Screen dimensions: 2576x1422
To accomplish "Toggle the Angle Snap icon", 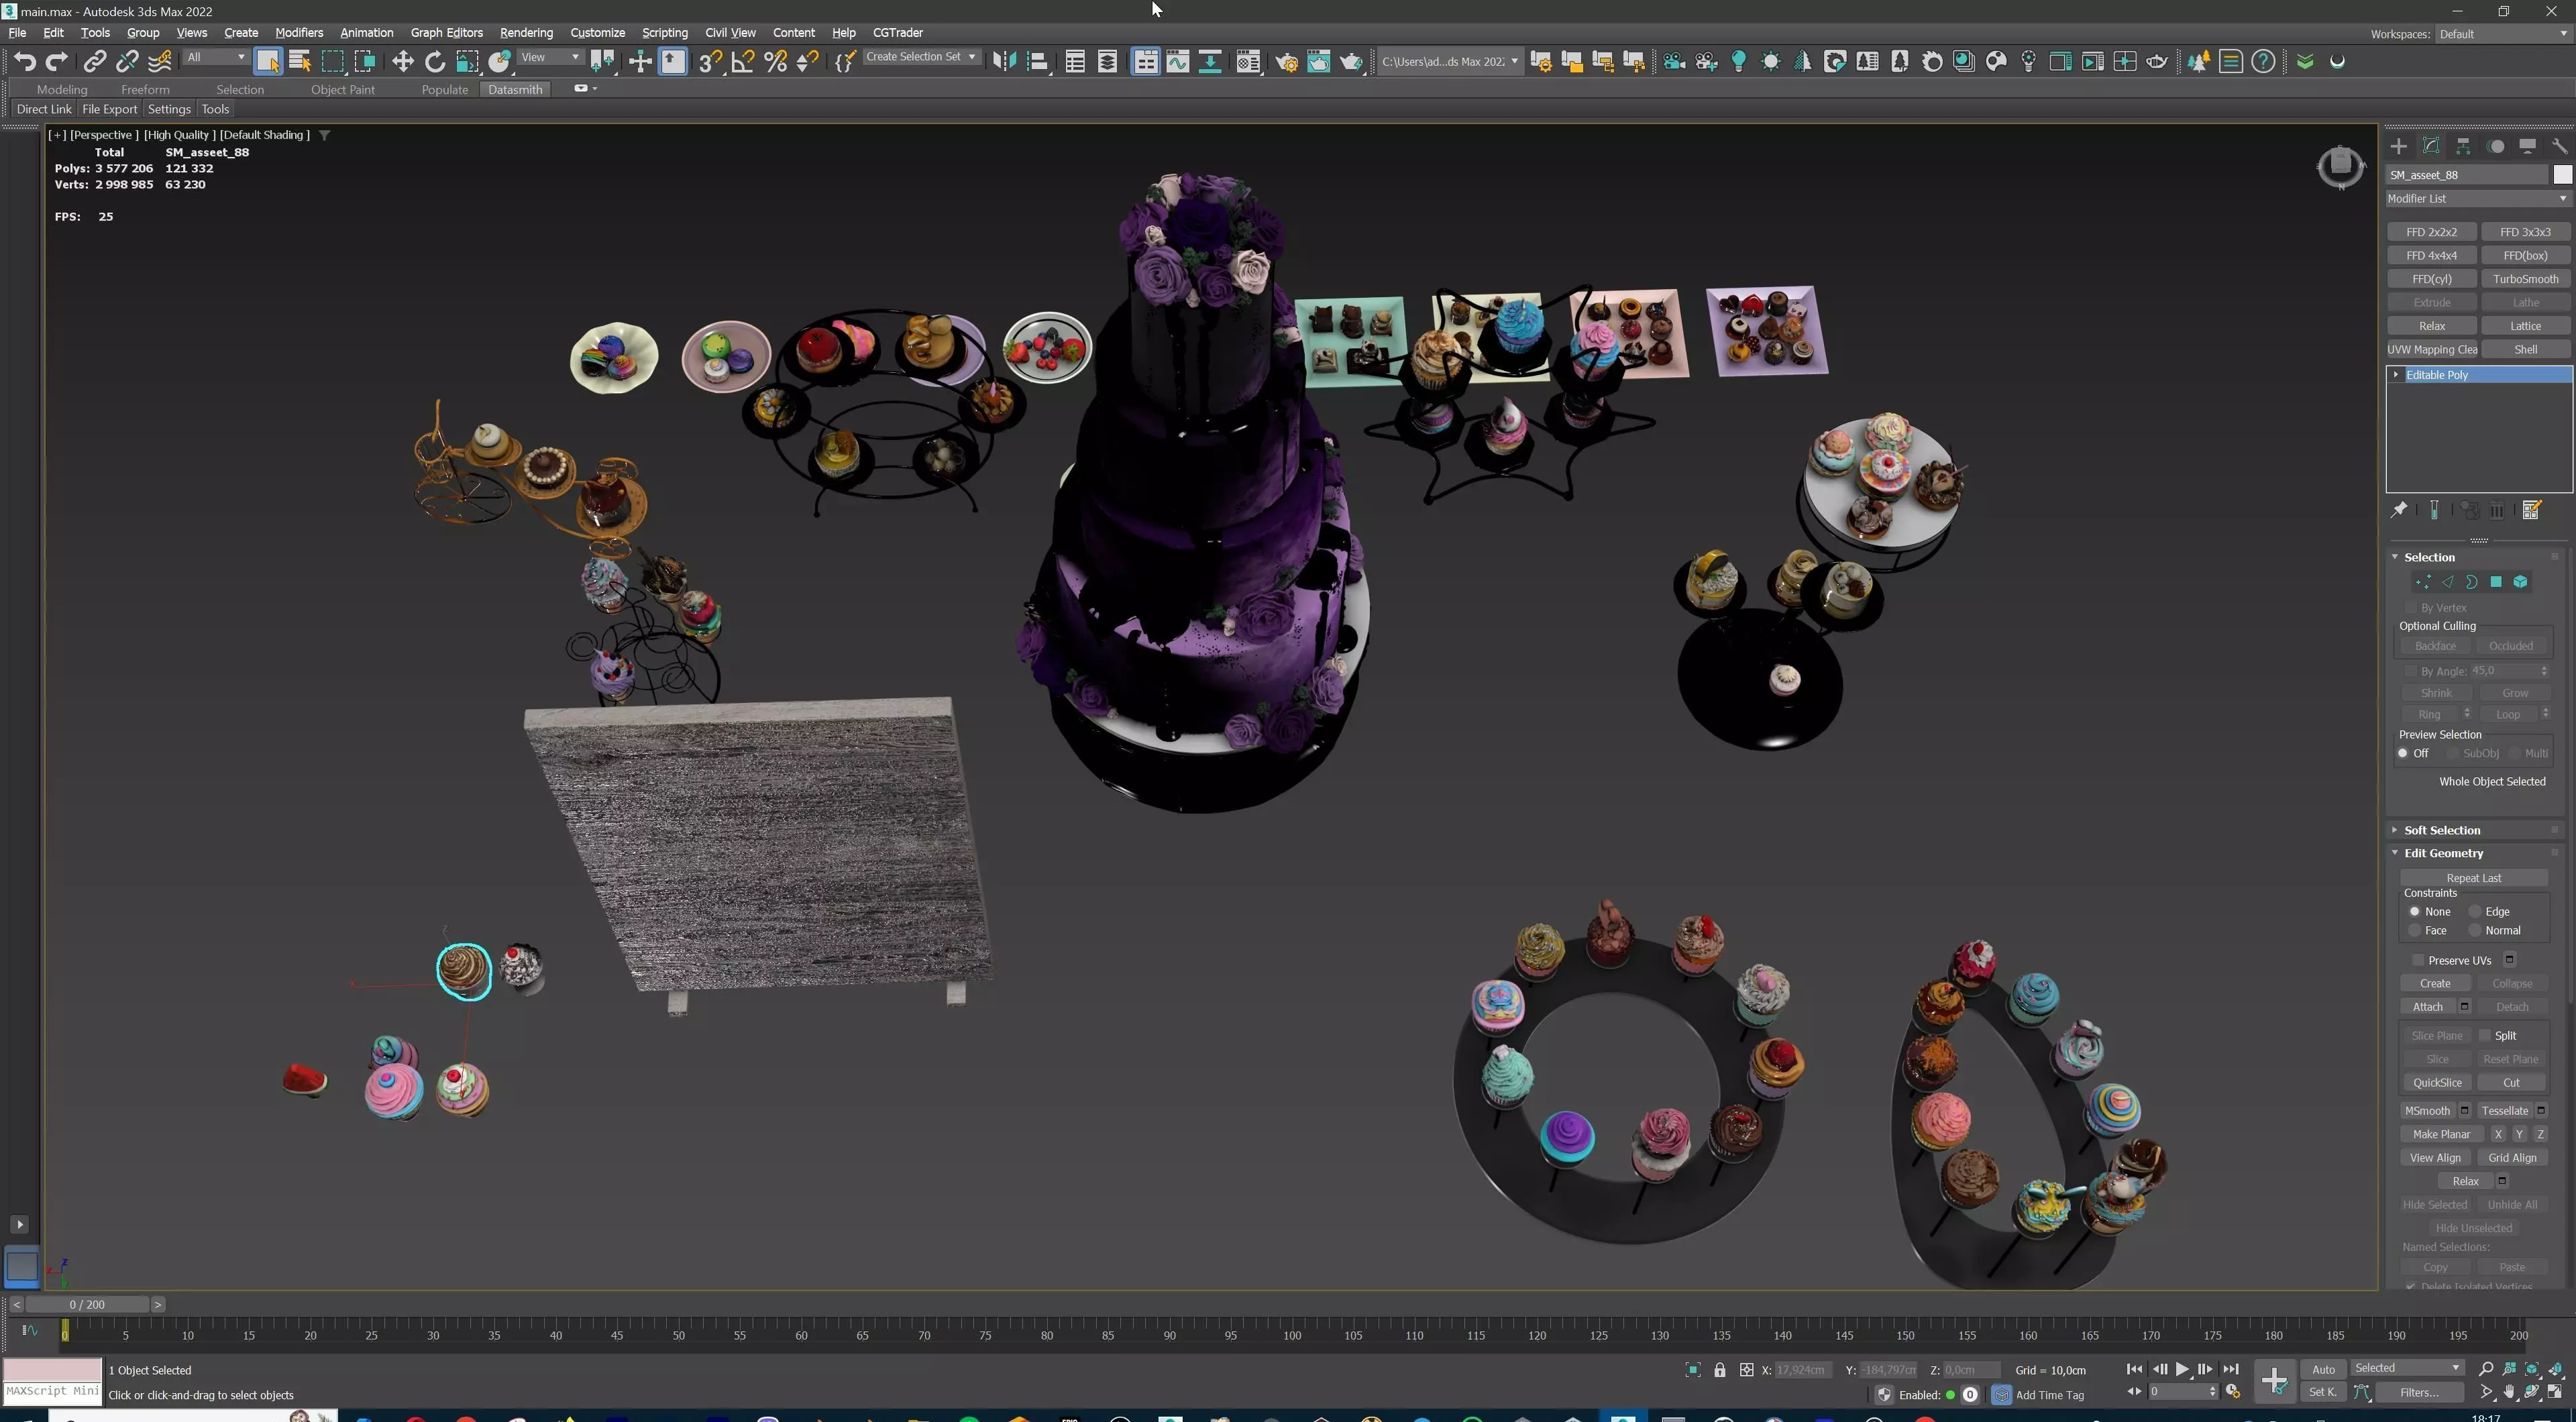I will [742, 62].
